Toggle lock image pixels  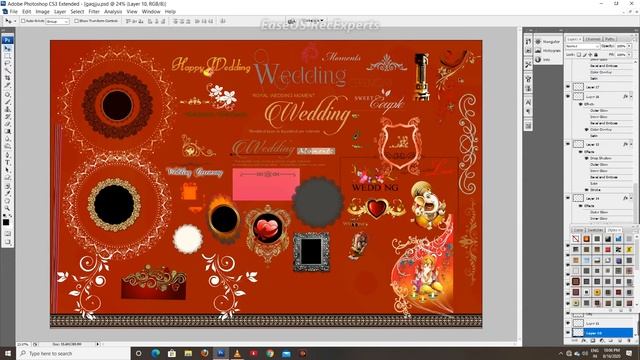coord(584,54)
